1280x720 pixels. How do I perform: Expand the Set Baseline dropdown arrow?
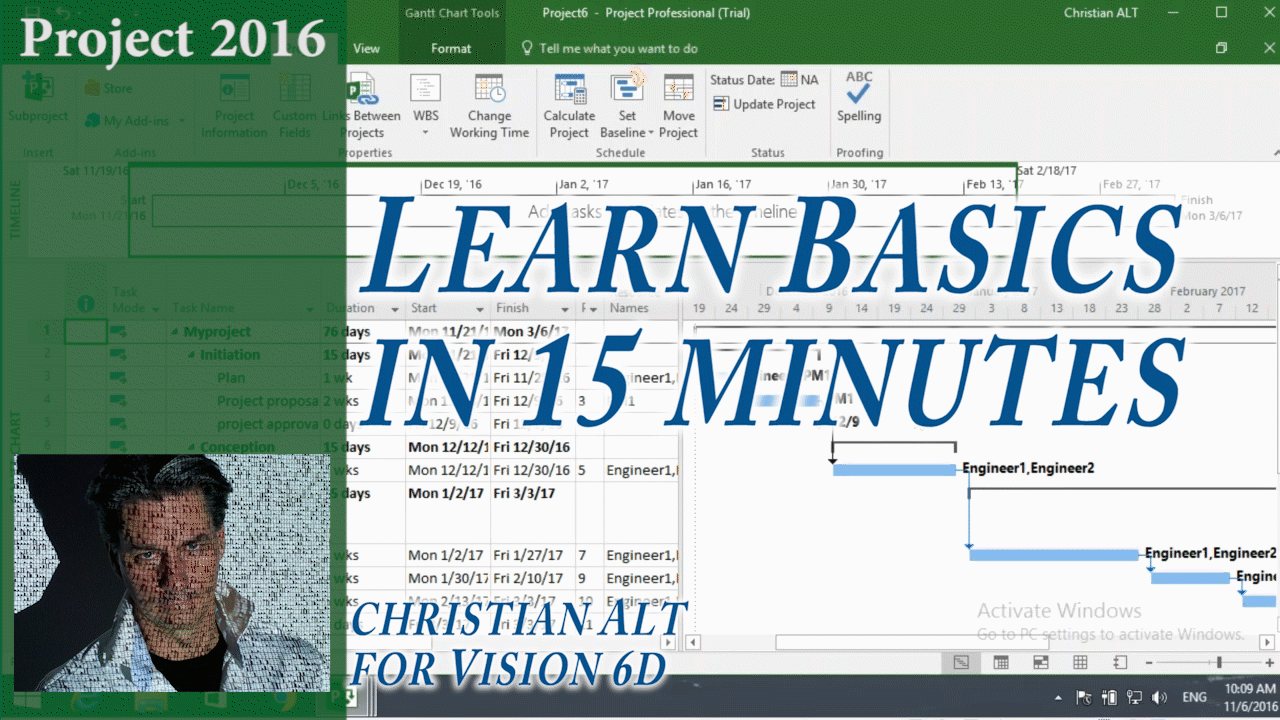pyautogui.click(x=651, y=132)
